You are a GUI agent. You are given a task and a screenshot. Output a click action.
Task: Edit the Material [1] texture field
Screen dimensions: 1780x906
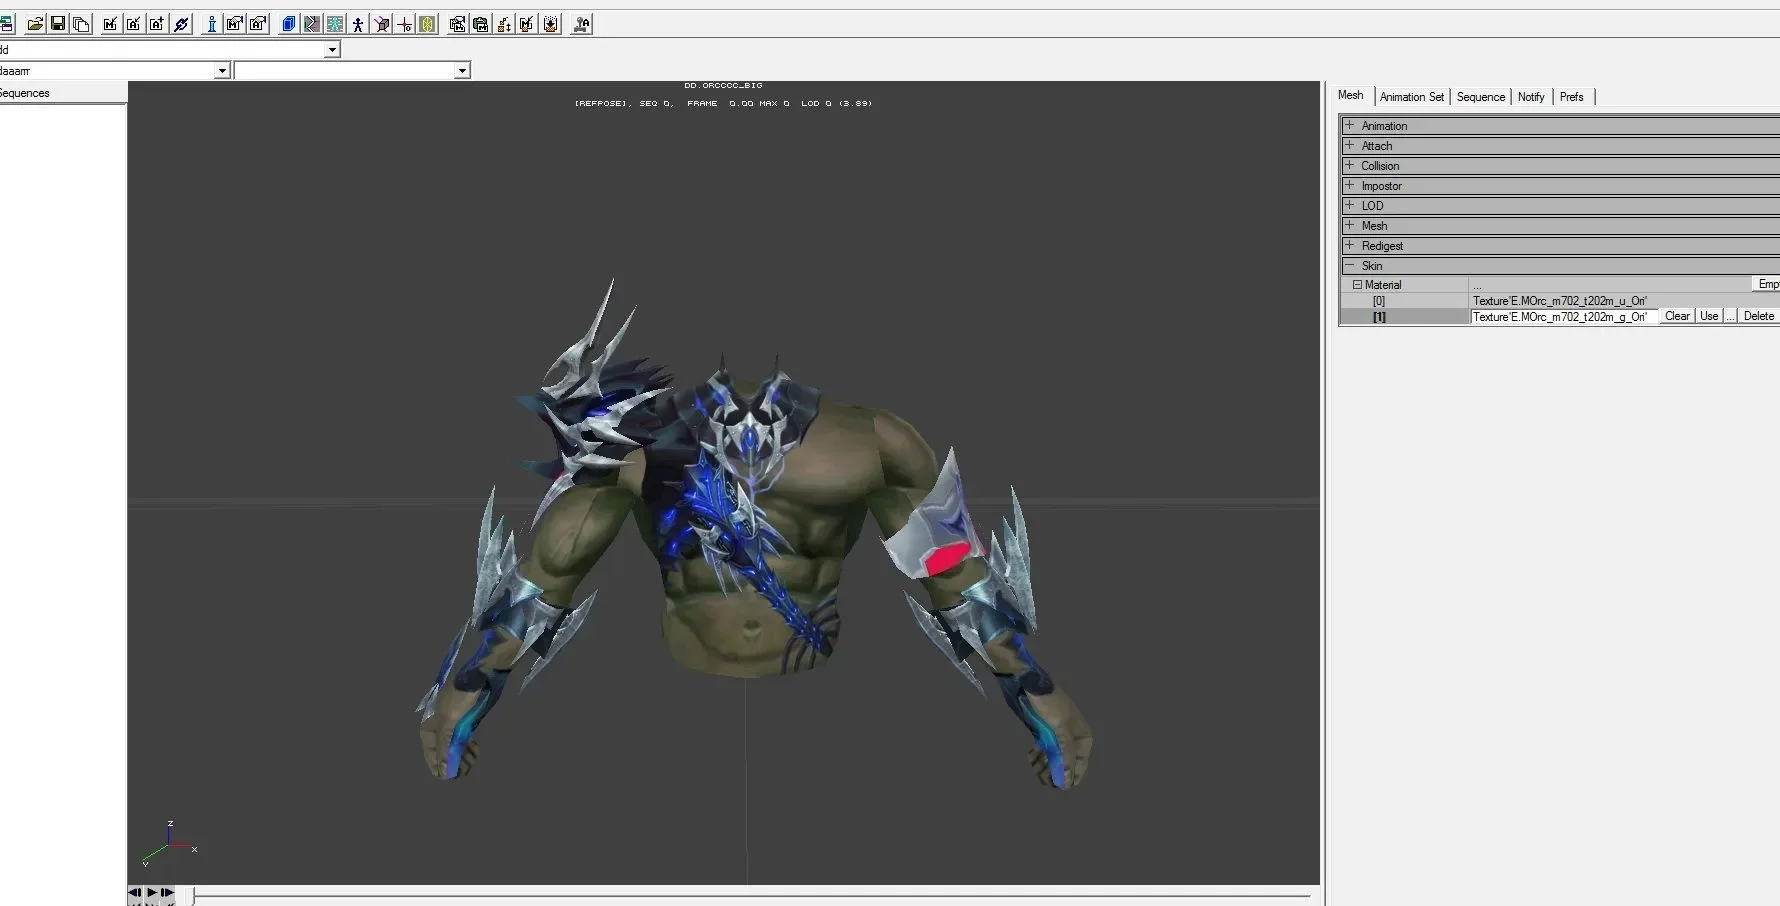pos(1564,317)
